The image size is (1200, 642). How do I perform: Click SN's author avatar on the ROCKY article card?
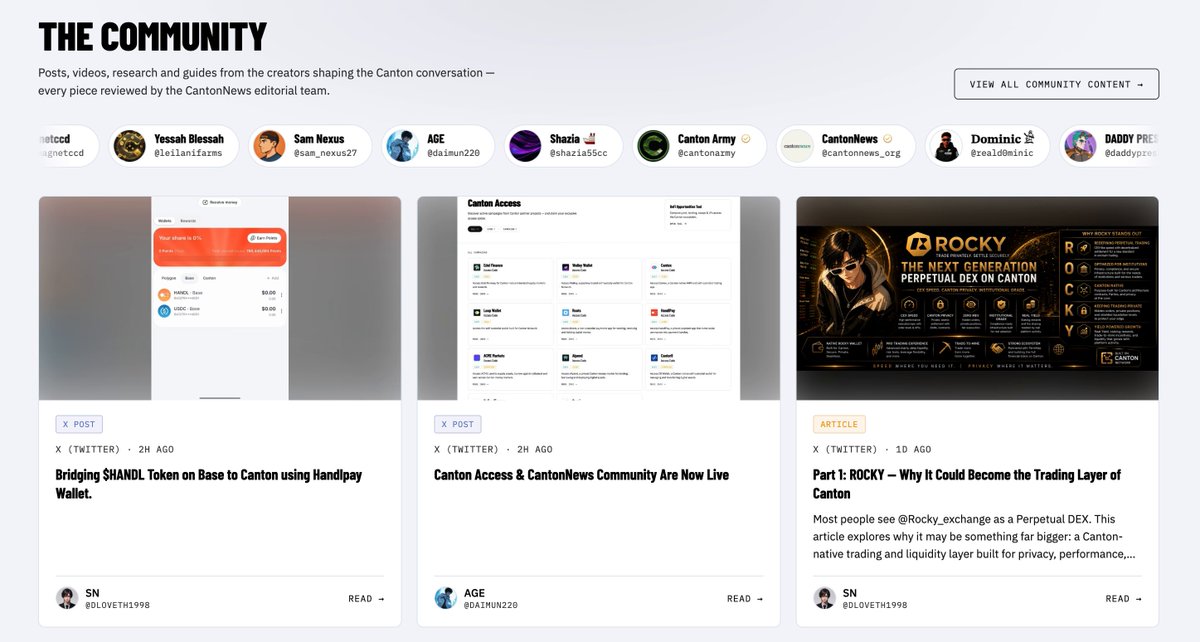click(x=824, y=598)
